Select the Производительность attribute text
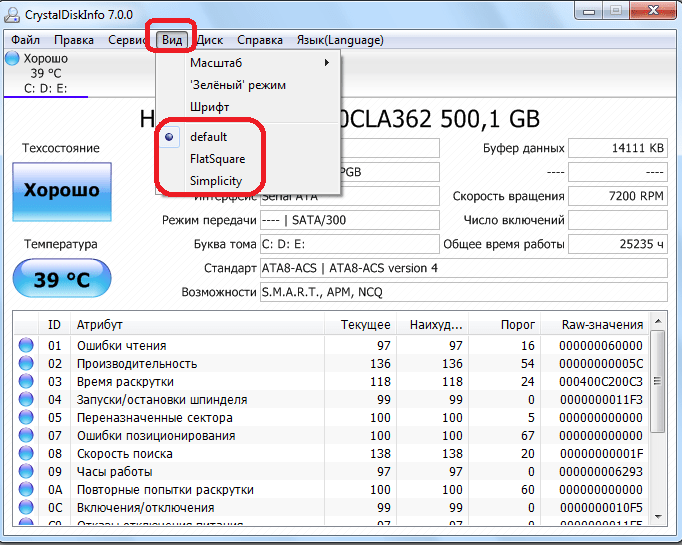Screen dimensions: 682x545 [x=137, y=364]
